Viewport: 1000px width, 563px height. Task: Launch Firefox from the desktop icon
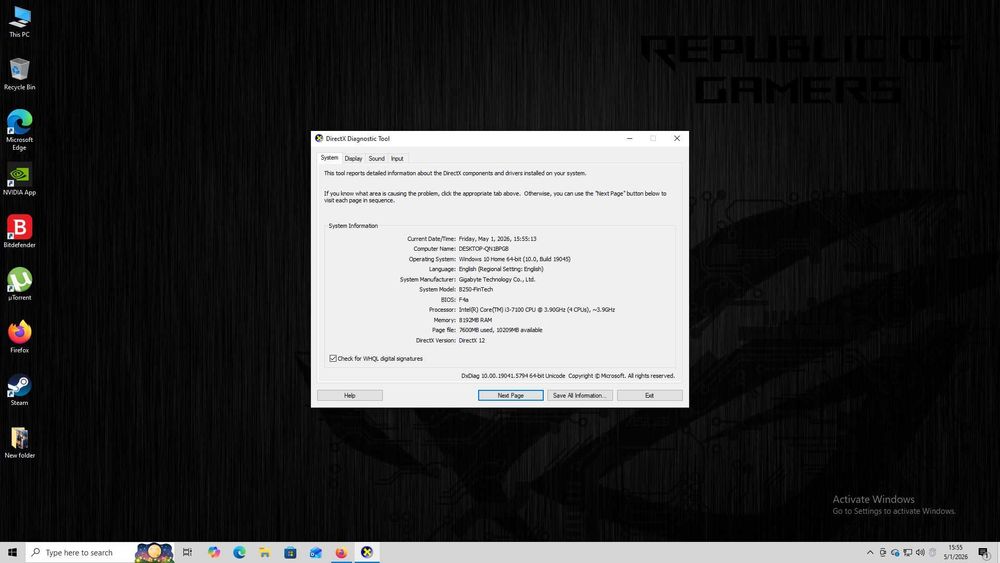[19, 337]
